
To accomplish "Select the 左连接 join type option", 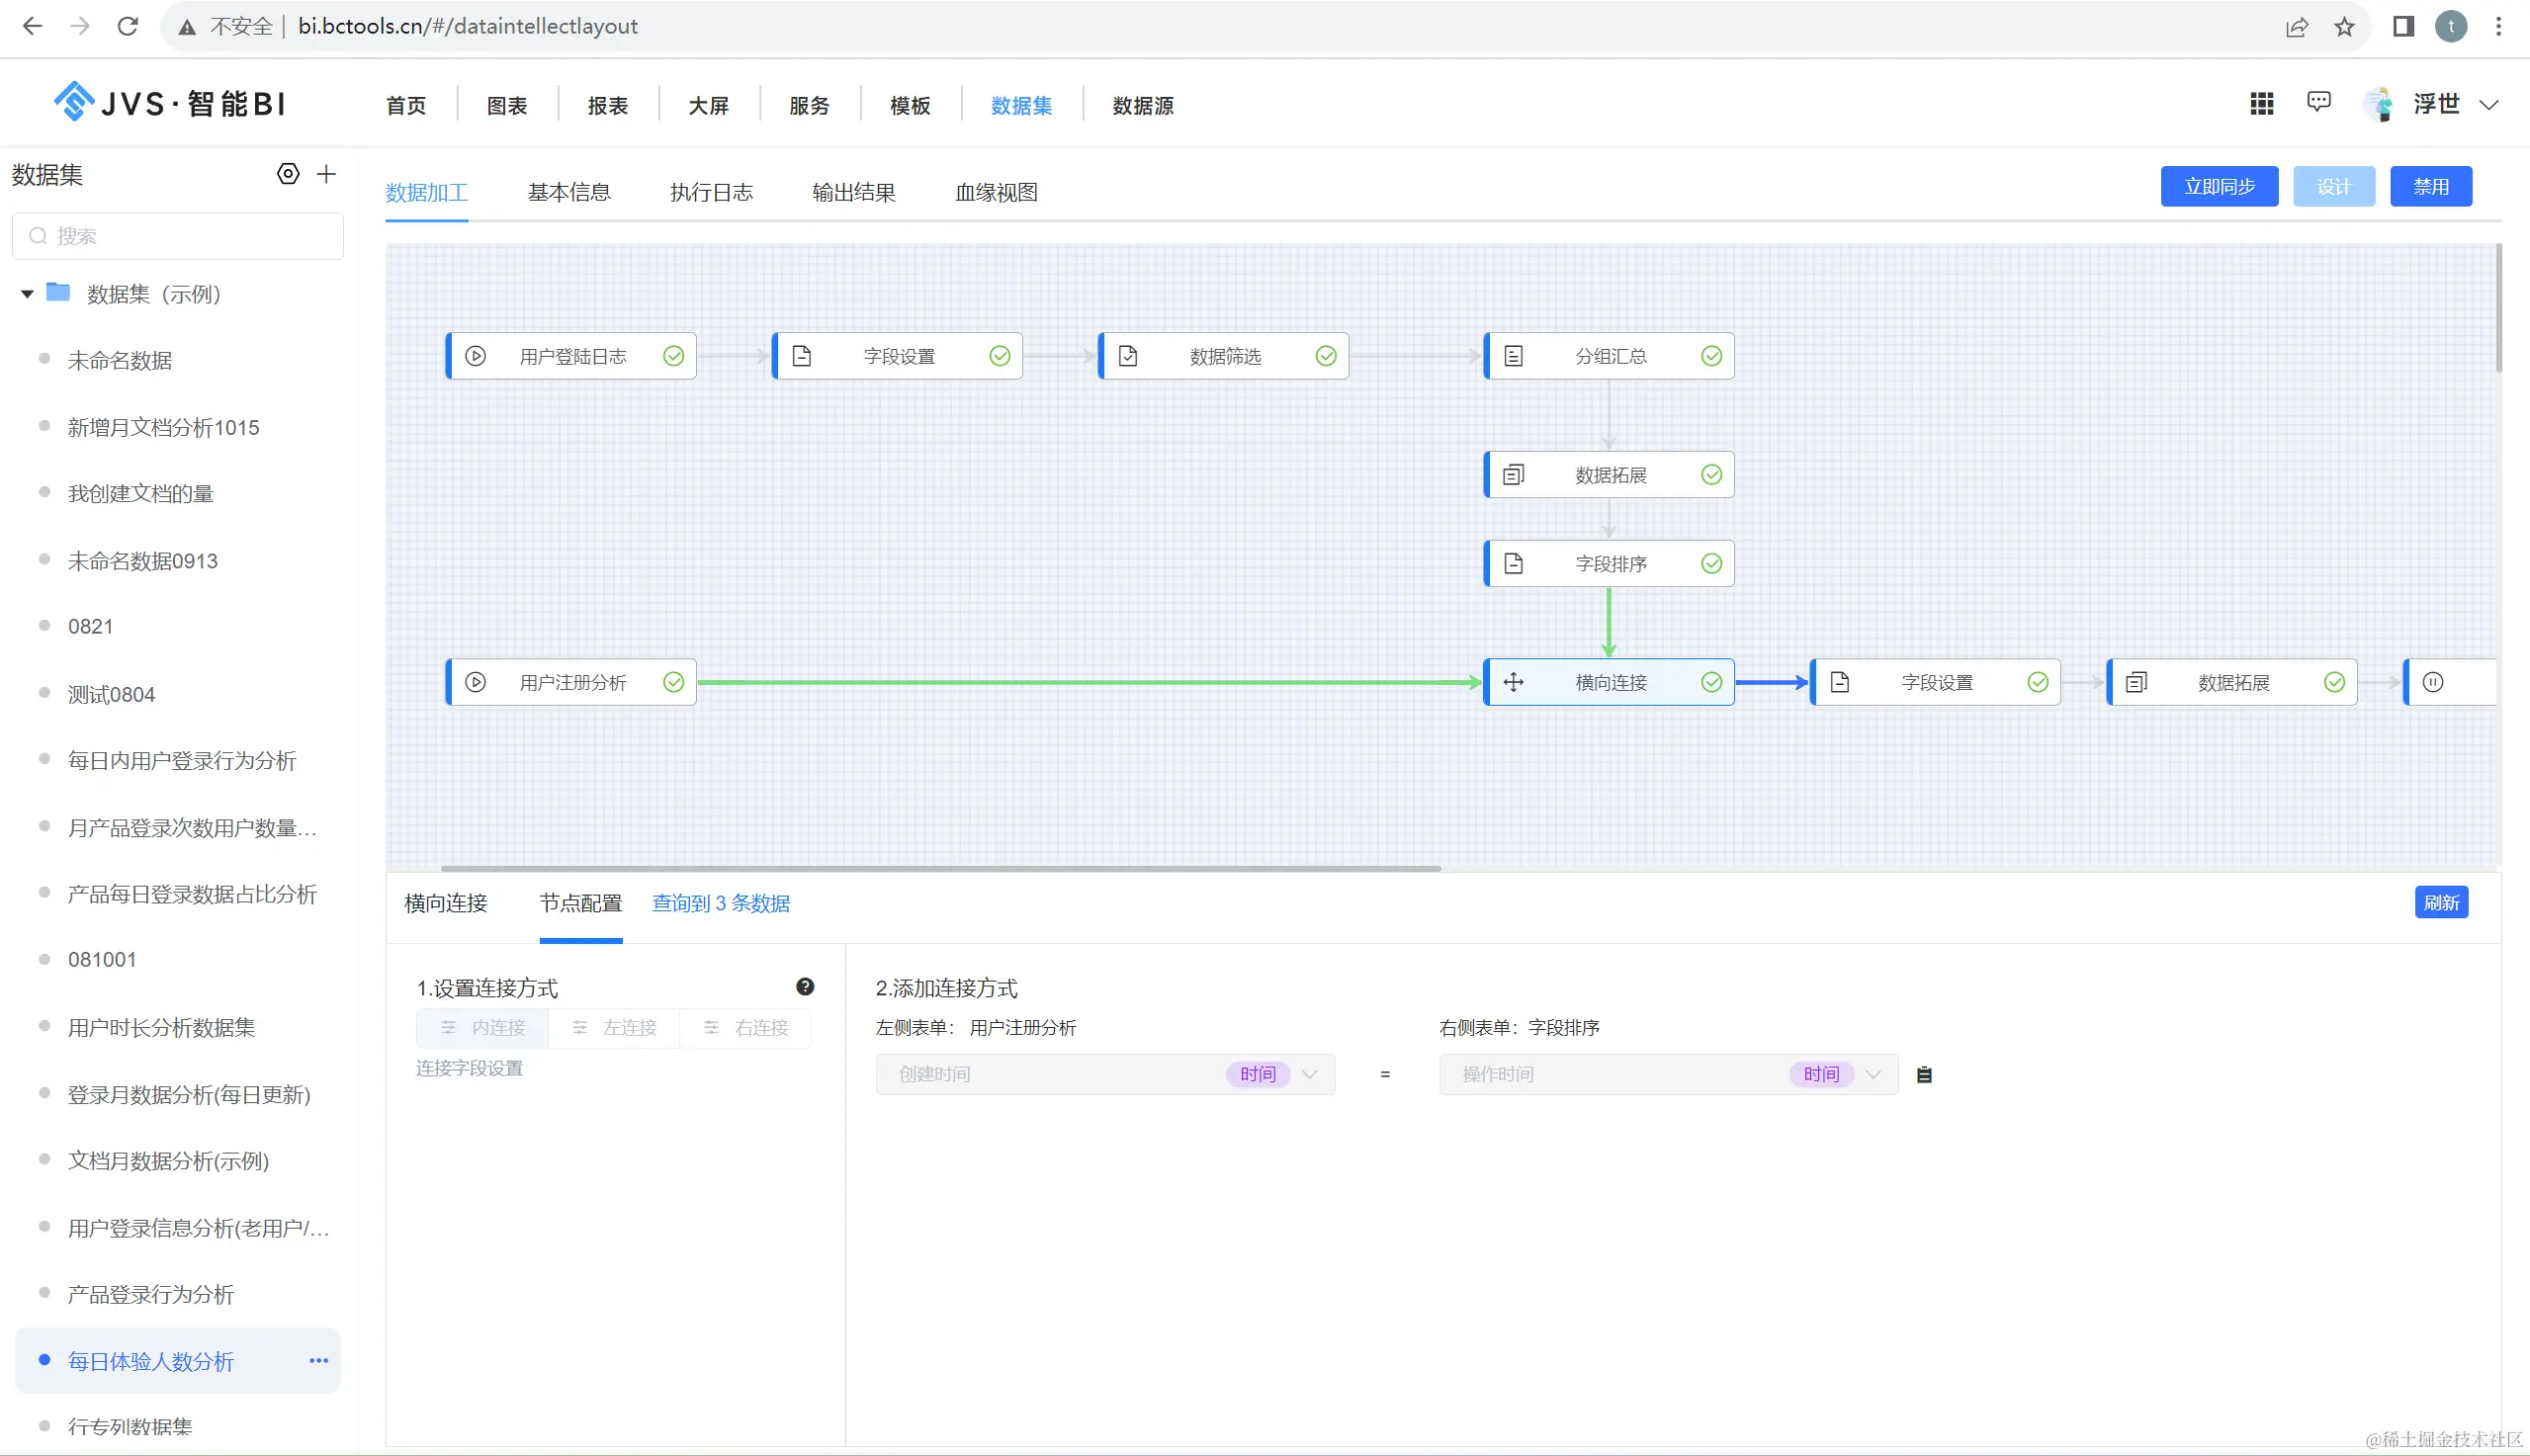I will pos(614,1028).
